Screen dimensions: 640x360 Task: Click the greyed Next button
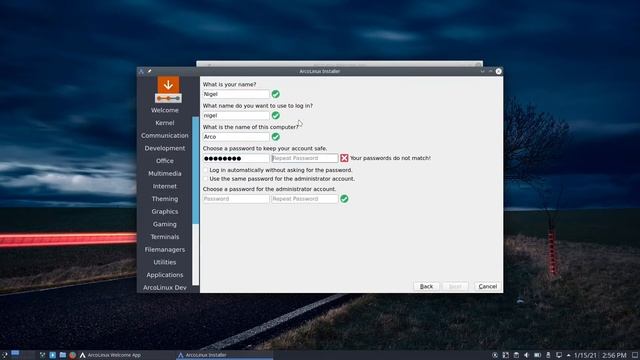455,287
